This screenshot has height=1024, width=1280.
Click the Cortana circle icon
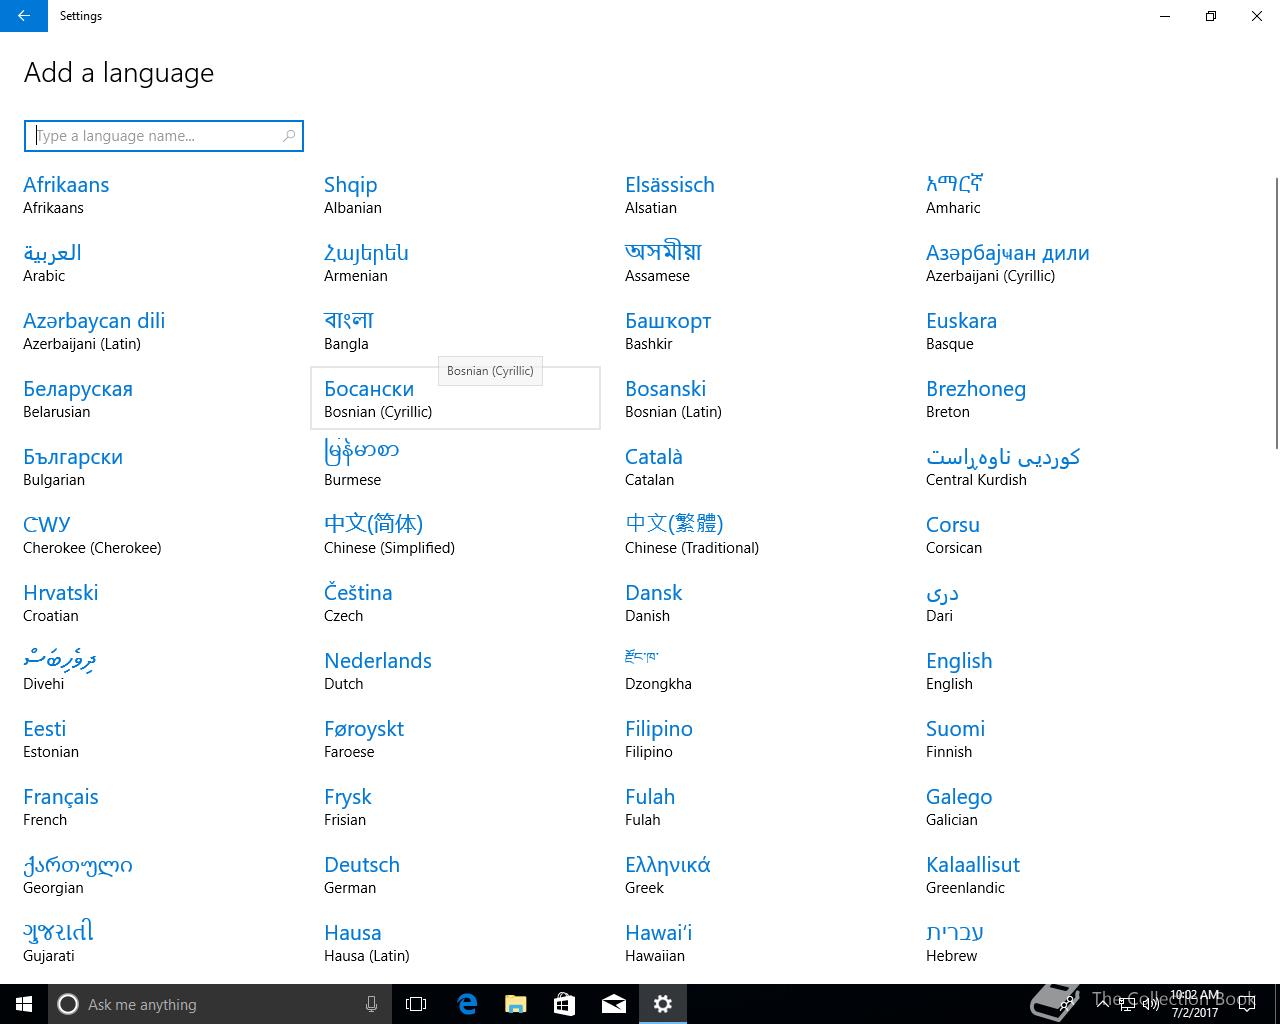tap(68, 1004)
